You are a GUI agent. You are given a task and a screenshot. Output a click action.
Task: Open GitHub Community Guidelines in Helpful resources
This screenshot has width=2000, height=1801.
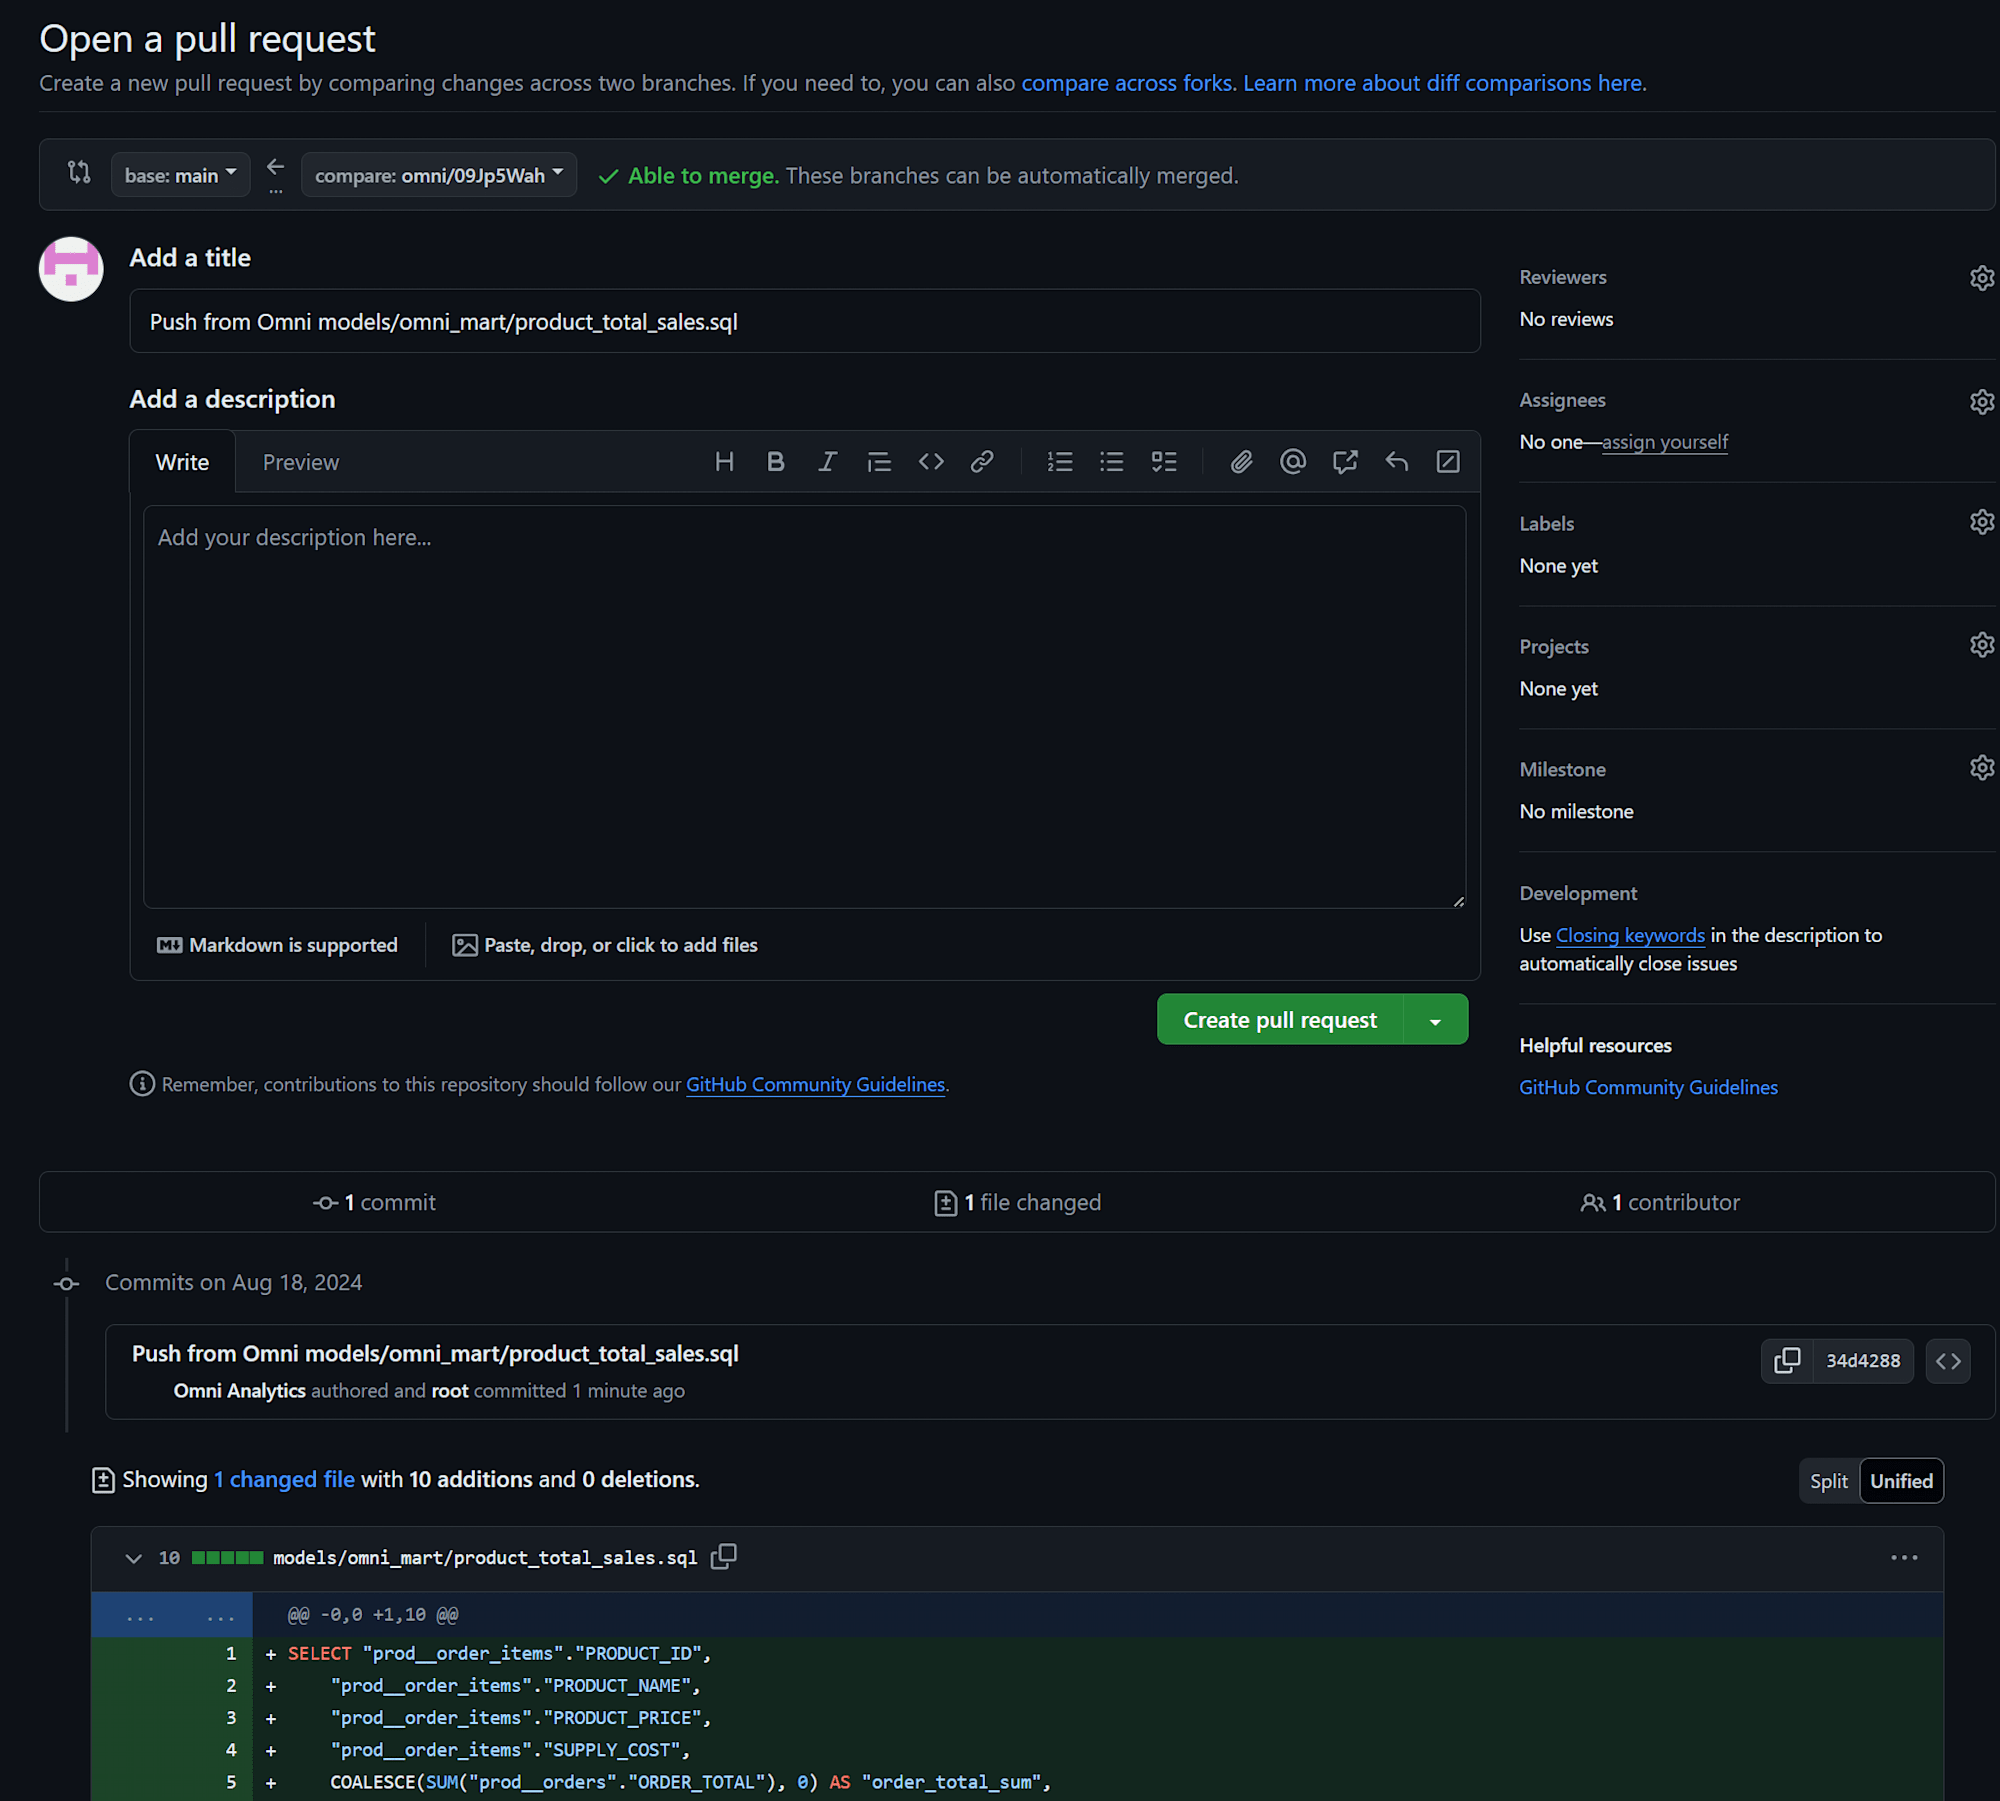[1648, 1087]
